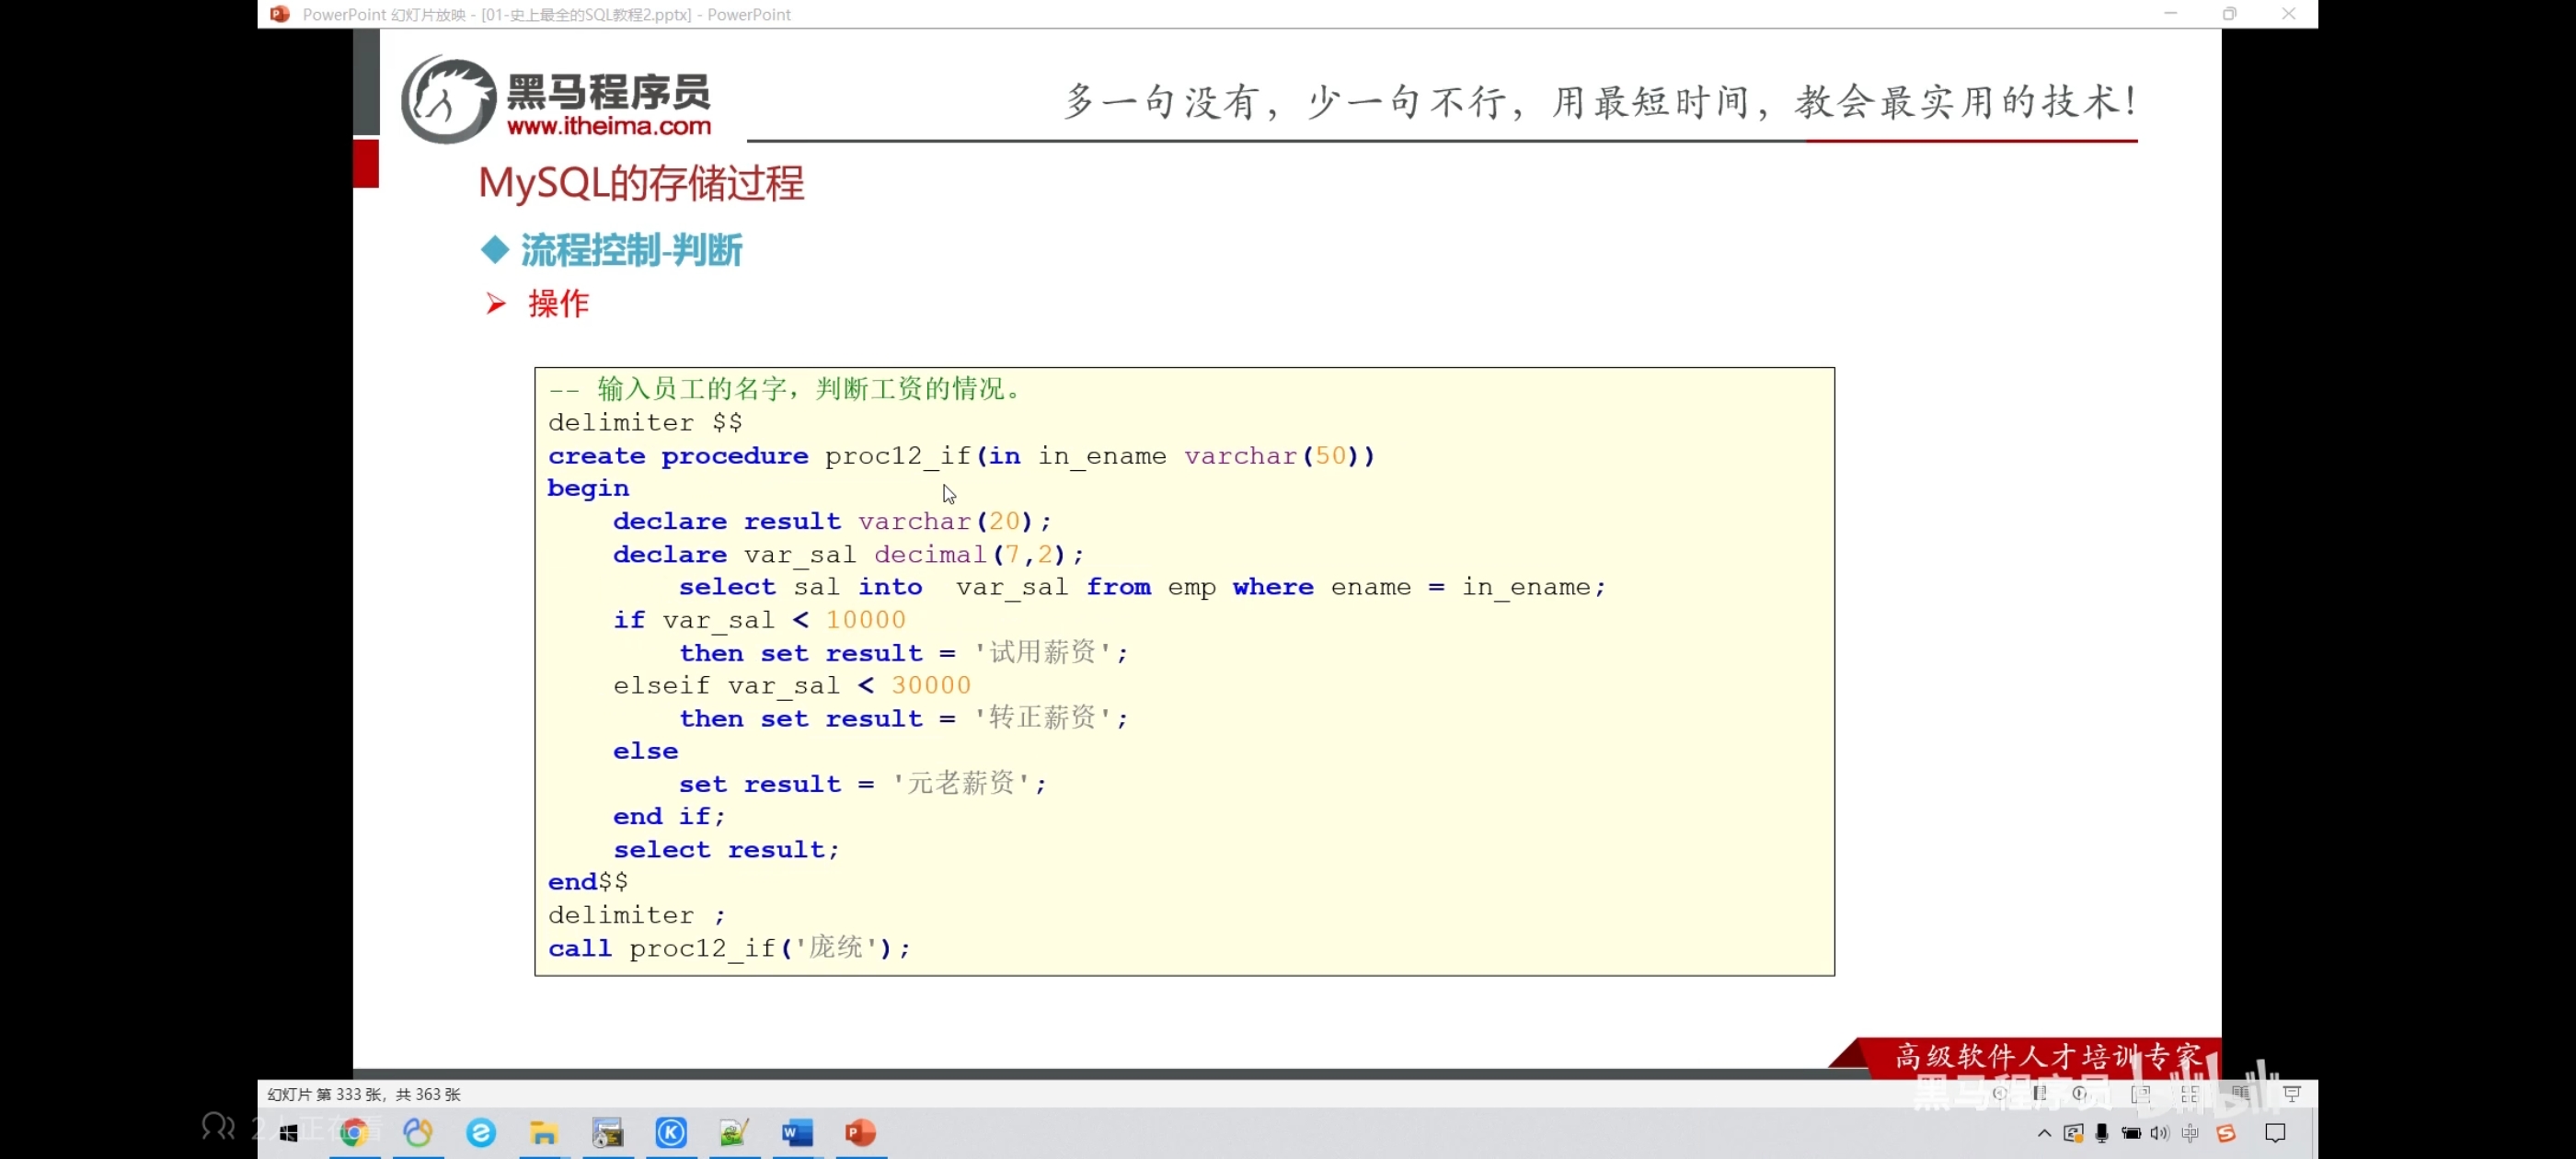
Task: Toggle Chinese input mode indicator
Action: click(x=2190, y=1133)
